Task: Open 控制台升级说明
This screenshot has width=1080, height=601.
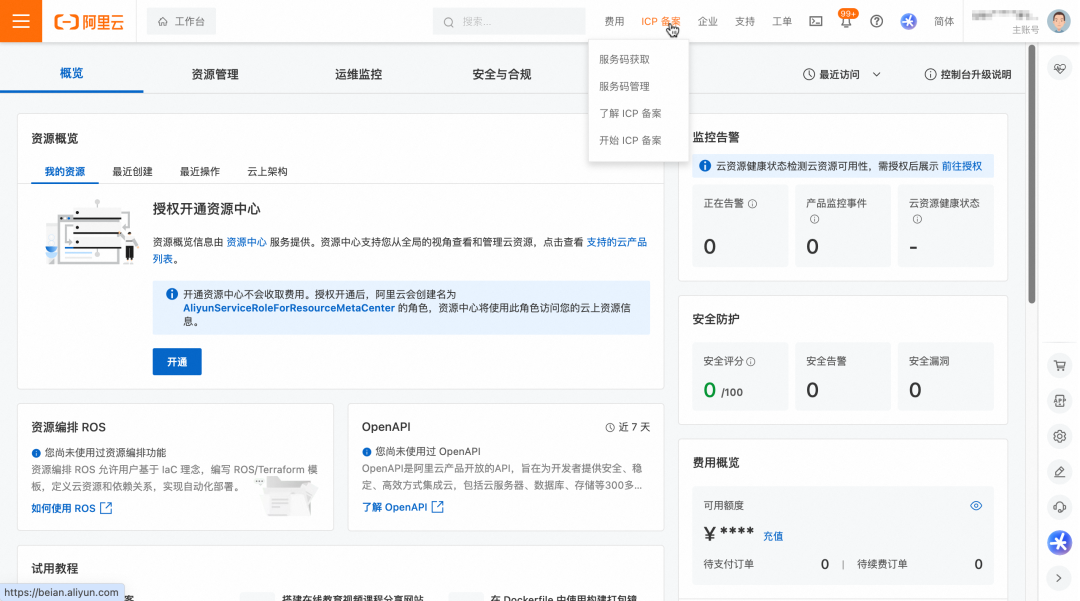Action: [968, 74]
